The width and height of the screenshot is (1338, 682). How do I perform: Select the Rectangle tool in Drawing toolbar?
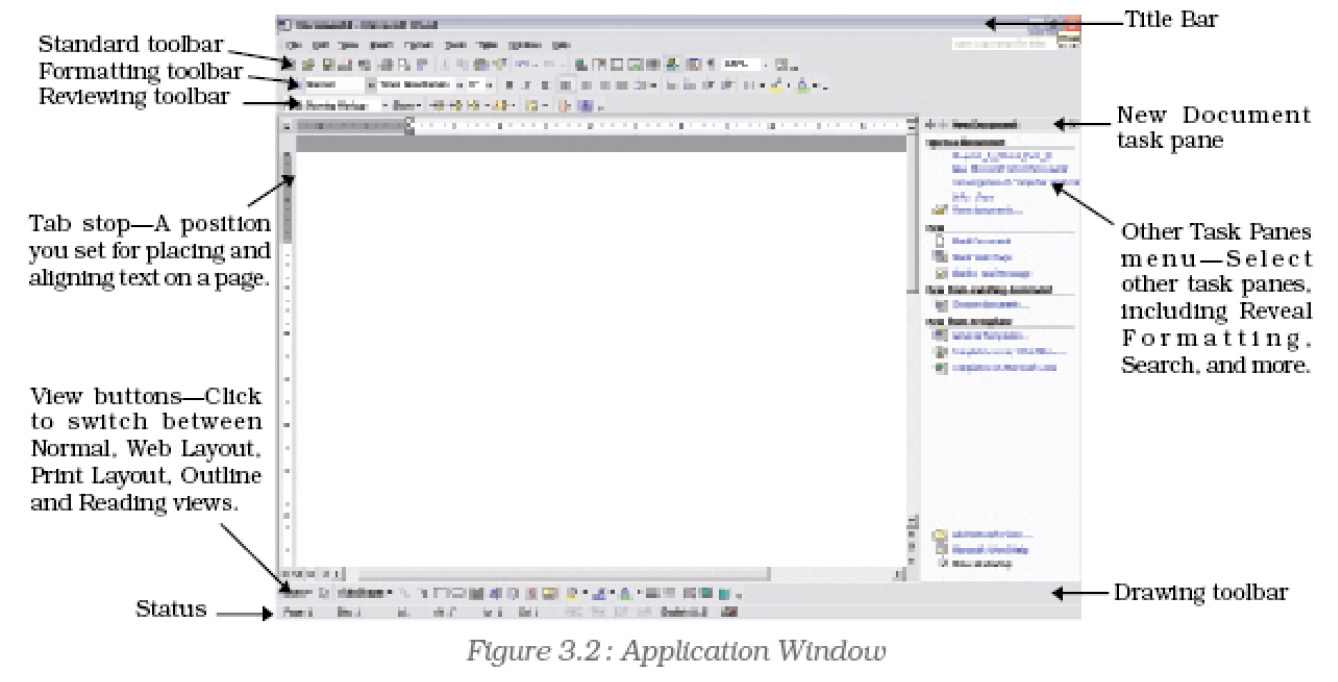(441, 594)
